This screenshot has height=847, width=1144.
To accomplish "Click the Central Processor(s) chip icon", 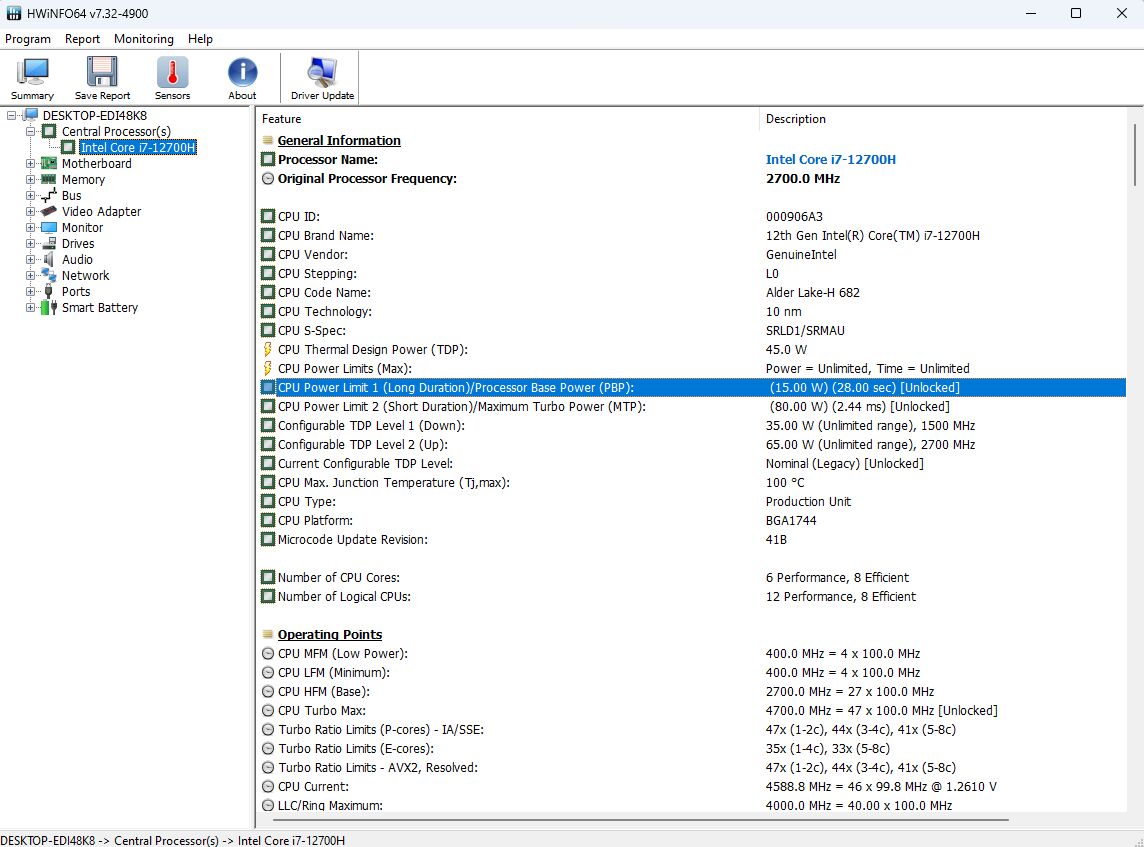I will tap(49, 131).
